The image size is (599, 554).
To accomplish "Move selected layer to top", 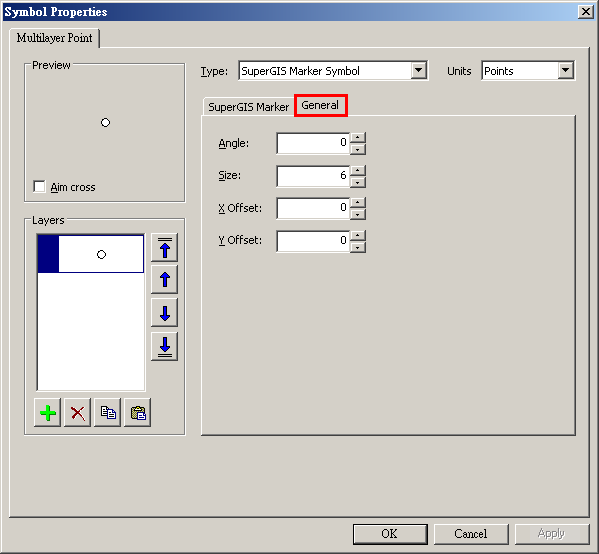I will point(165,248).
